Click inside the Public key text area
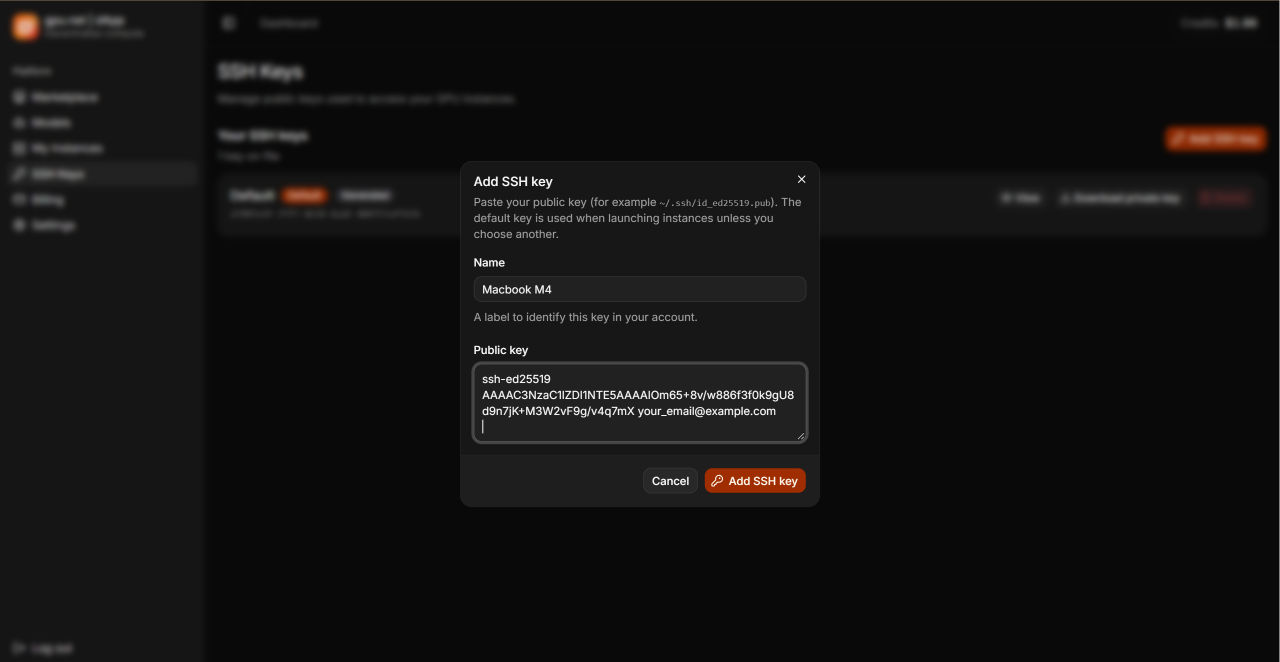The height and width of the screenshot is (662, 1280). coord(640,402)
